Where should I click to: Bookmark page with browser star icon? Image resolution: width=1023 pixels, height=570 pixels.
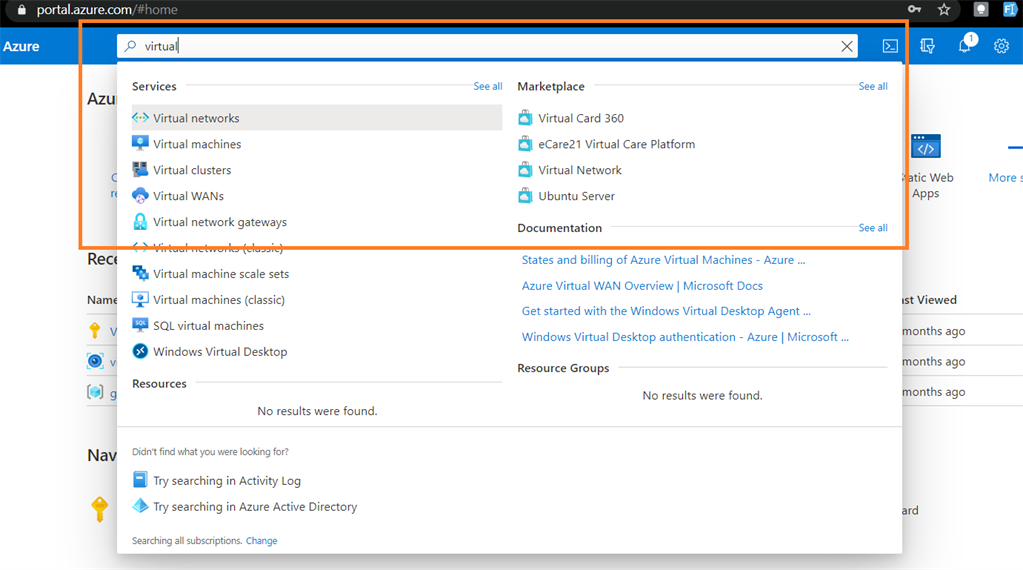coord(944,10)
